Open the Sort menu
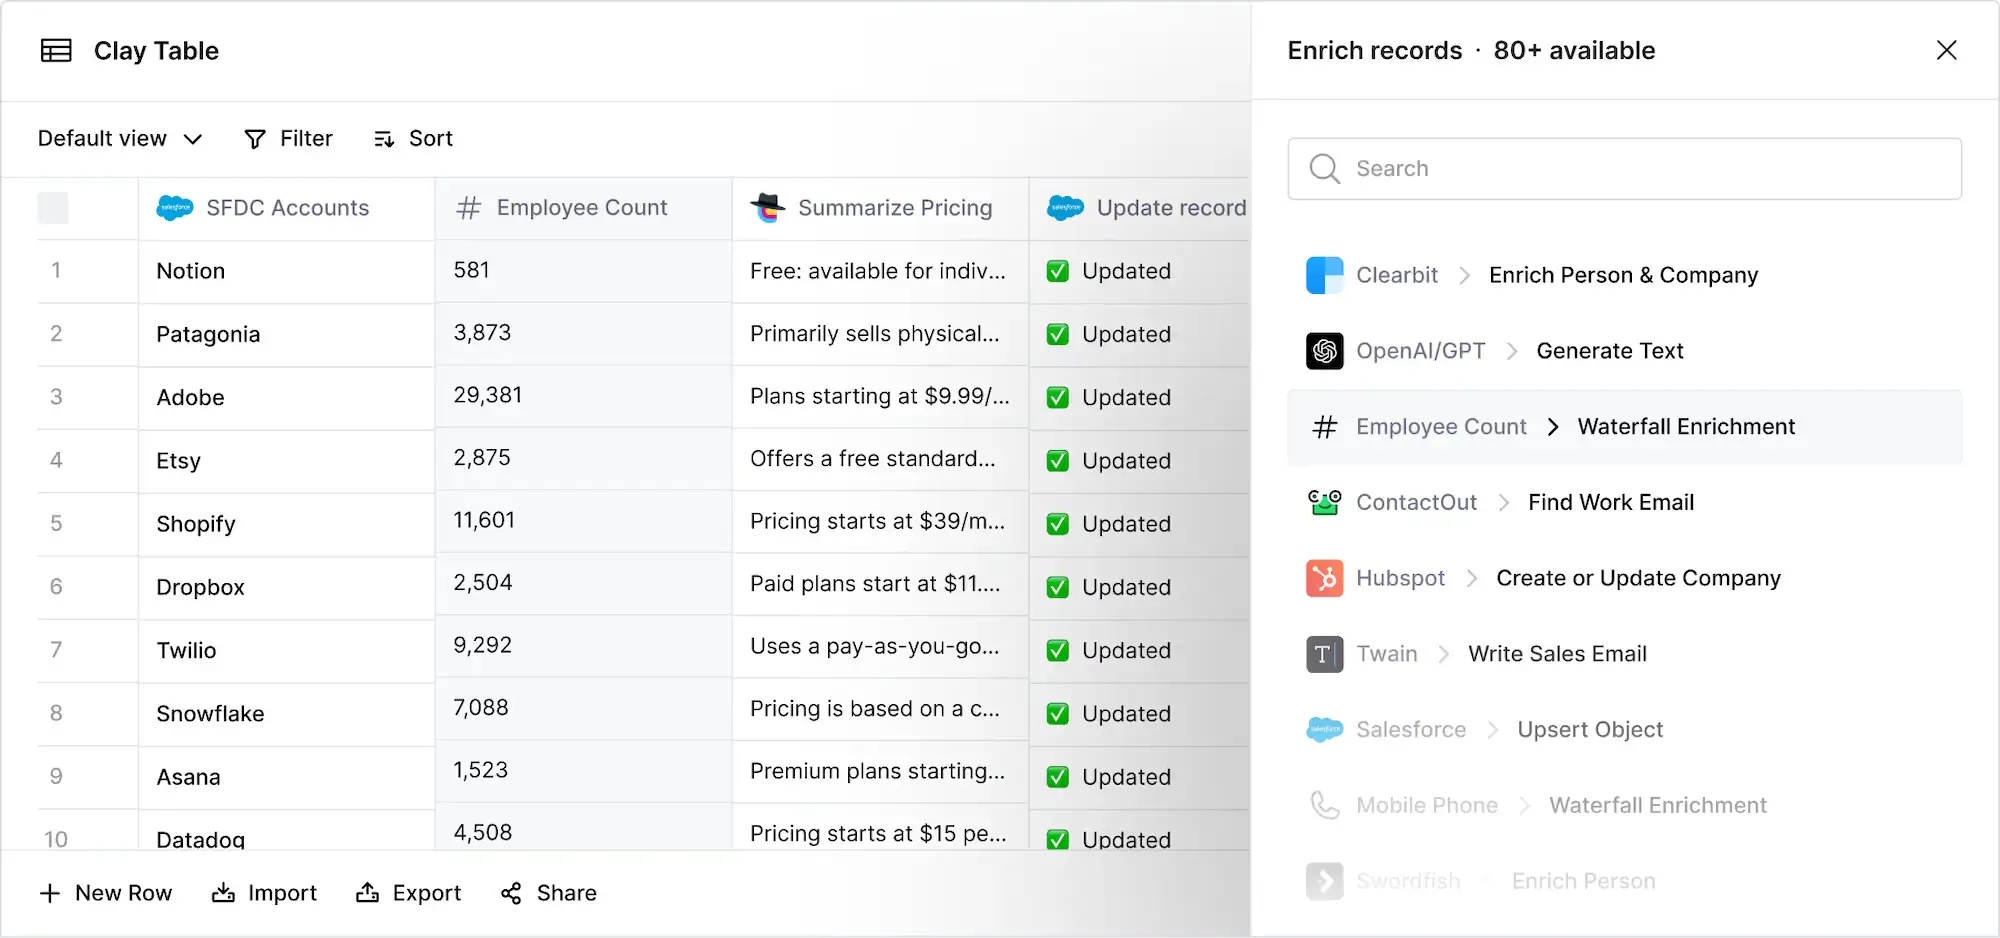 pos(413,138)
